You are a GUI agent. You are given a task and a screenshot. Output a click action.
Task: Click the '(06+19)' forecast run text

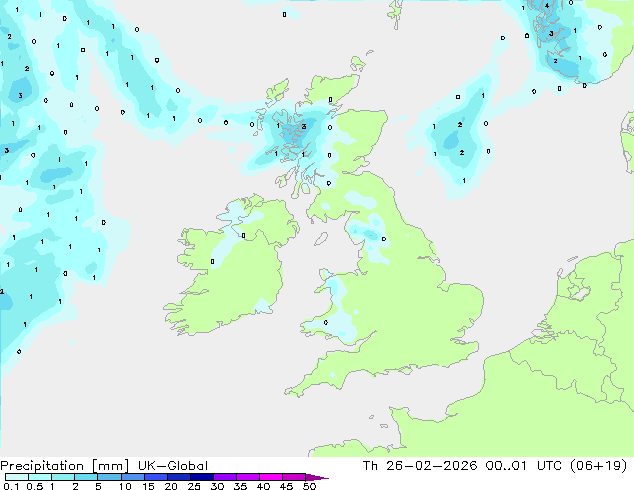598,466
